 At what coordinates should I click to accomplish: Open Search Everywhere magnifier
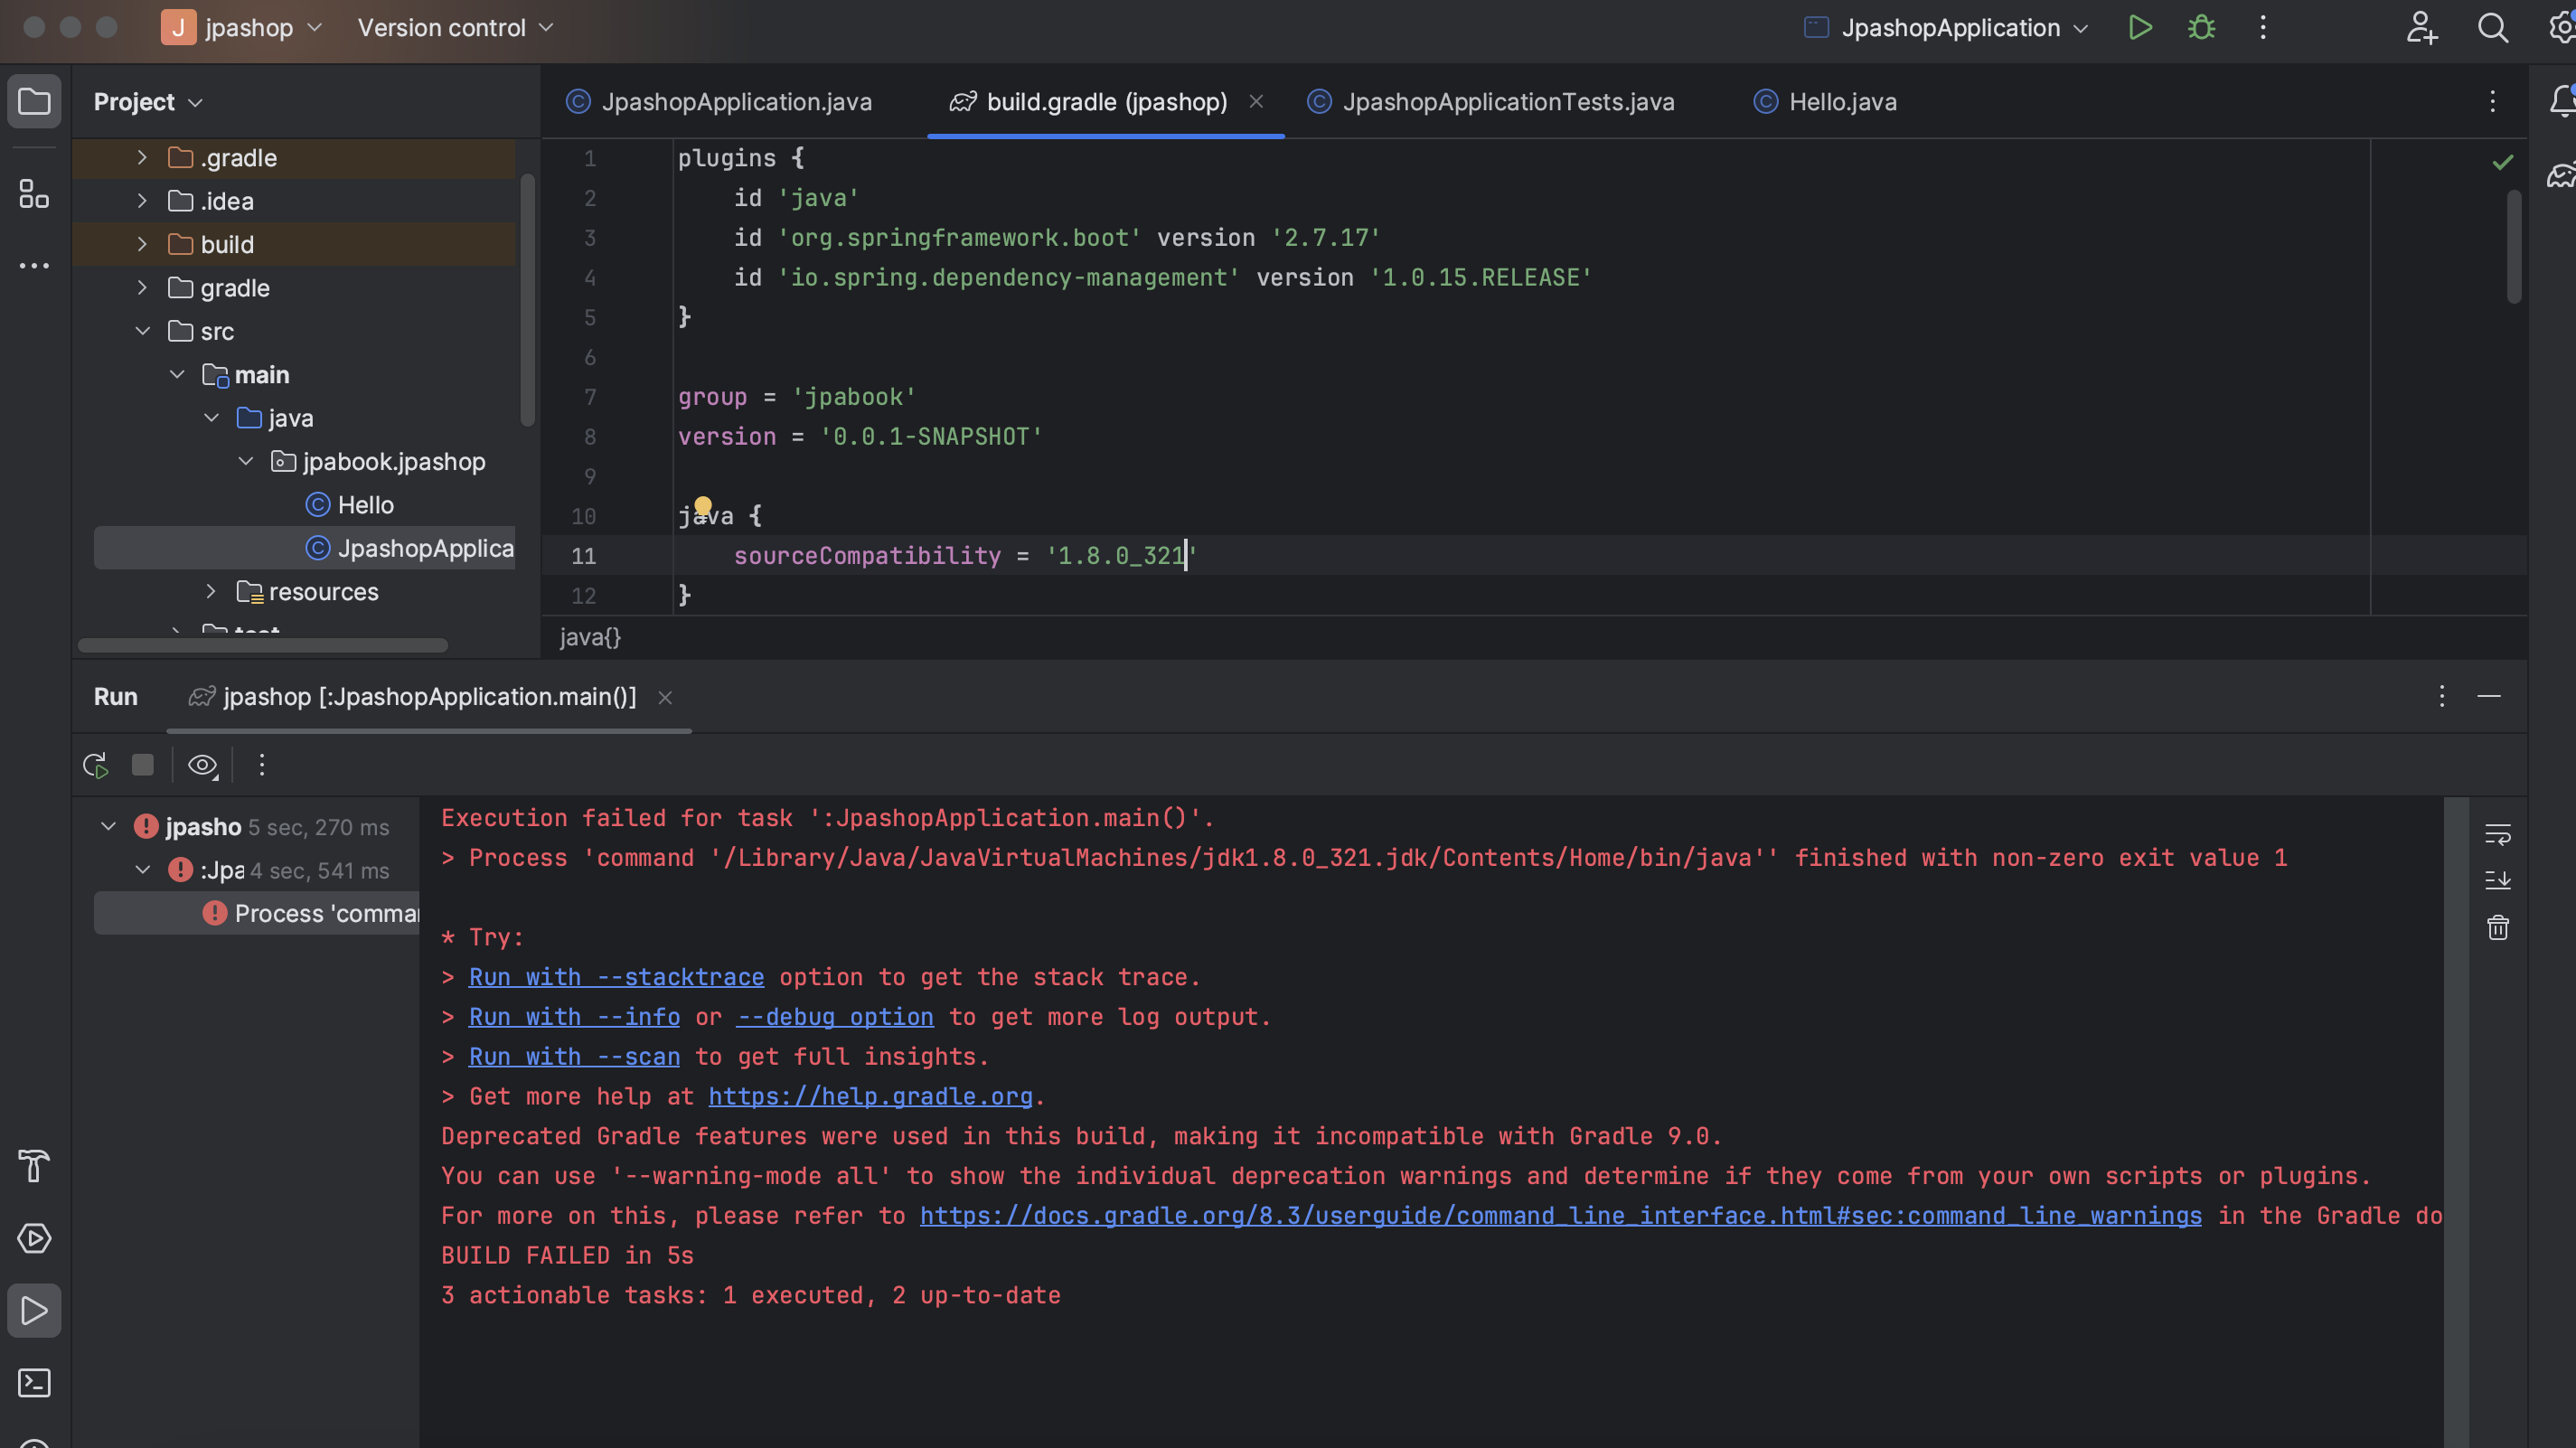2493,28
